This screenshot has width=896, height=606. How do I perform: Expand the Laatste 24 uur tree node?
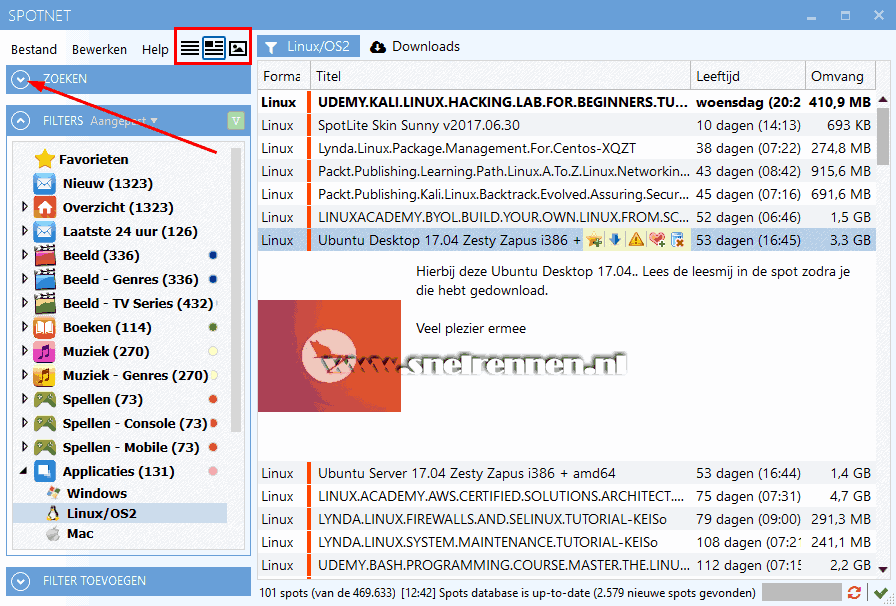click(x=25, y=230)
